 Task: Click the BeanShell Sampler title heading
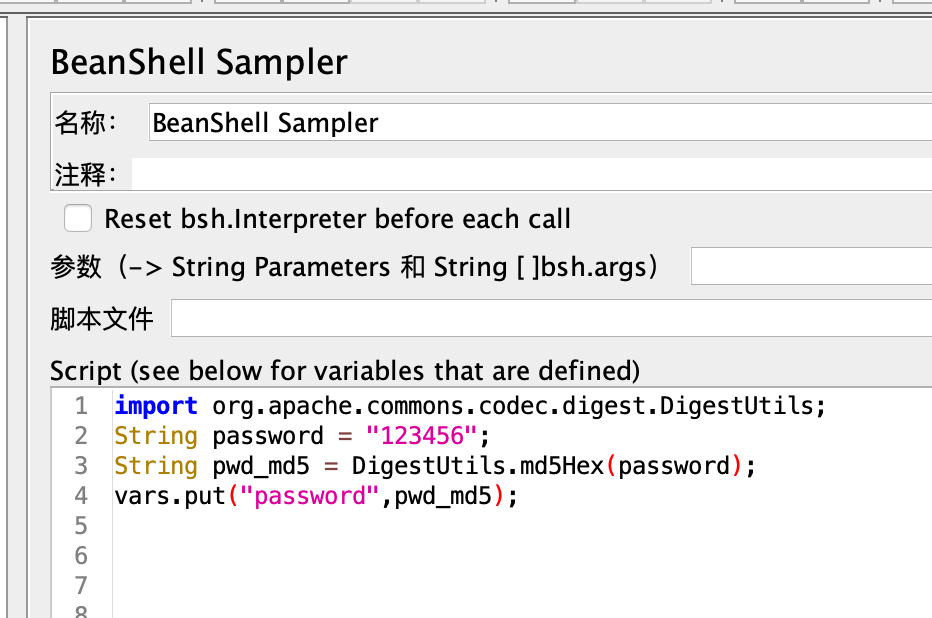[x=198, y=61]
